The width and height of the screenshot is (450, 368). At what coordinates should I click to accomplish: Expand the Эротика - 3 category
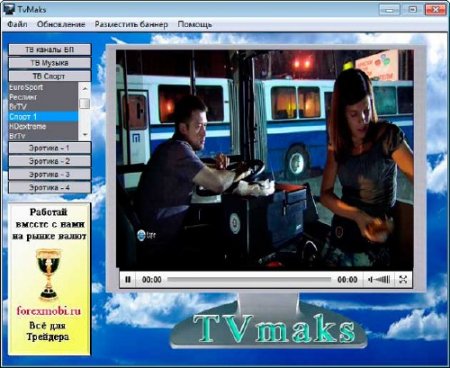pyautogui.click(x=49, y=174)
